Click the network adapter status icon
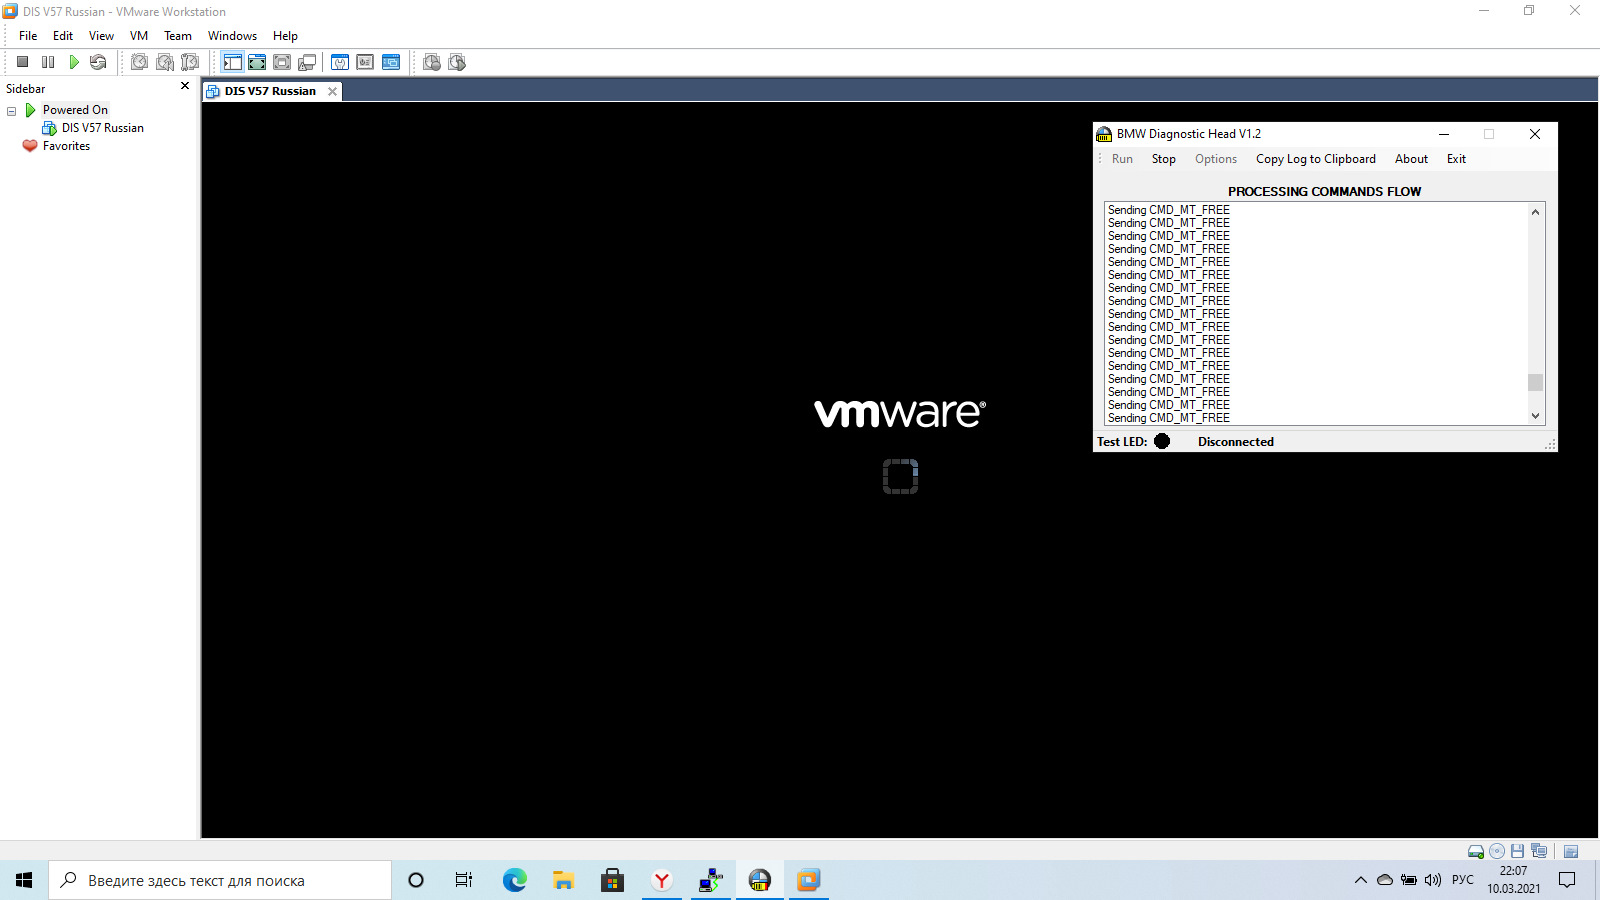 [1539, 852]
